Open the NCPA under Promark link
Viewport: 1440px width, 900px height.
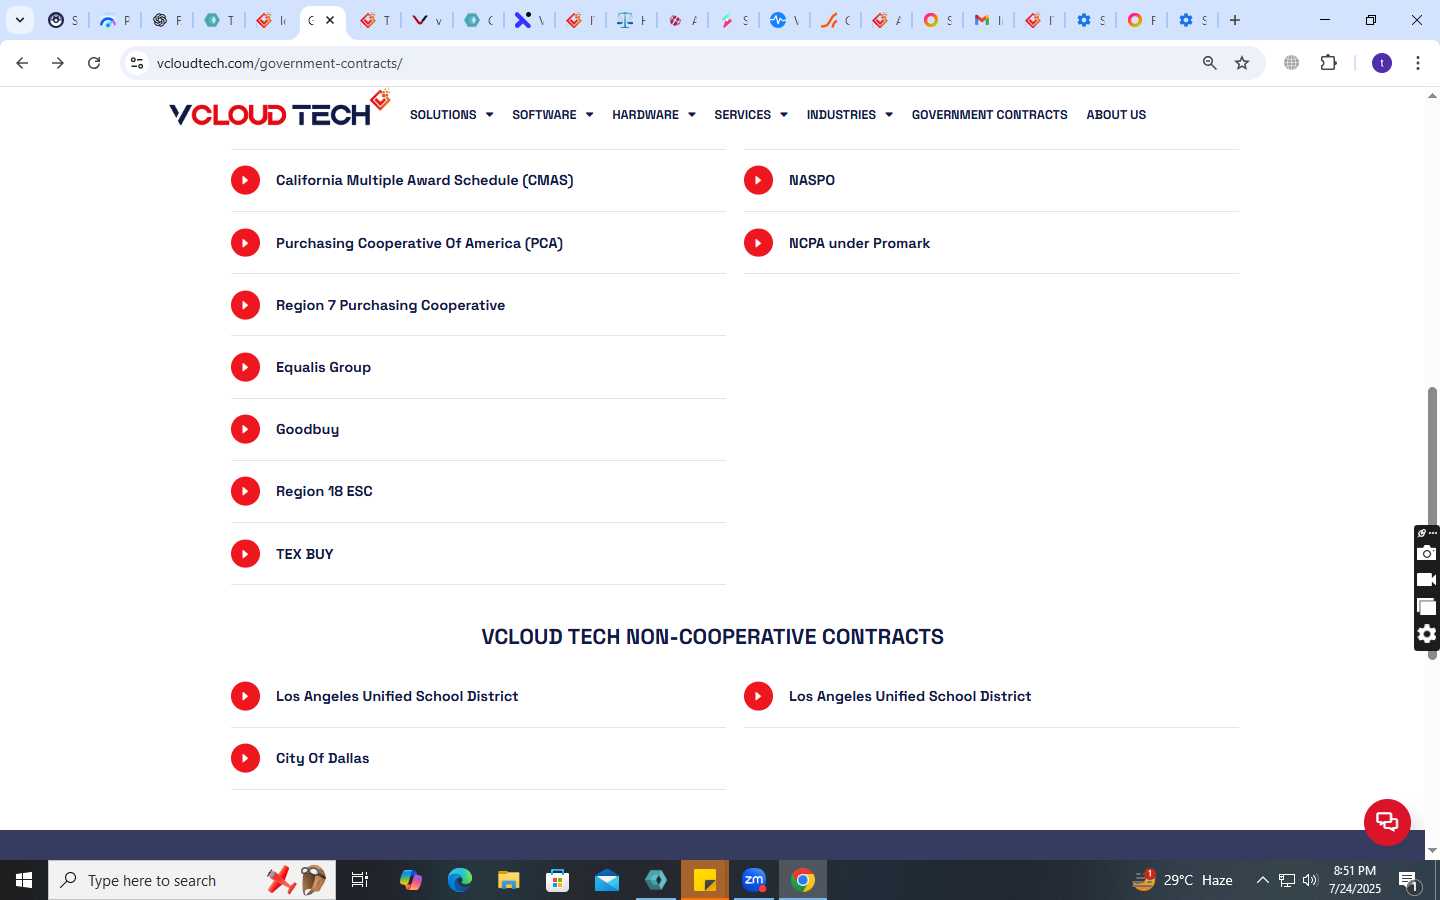[859, 243]
